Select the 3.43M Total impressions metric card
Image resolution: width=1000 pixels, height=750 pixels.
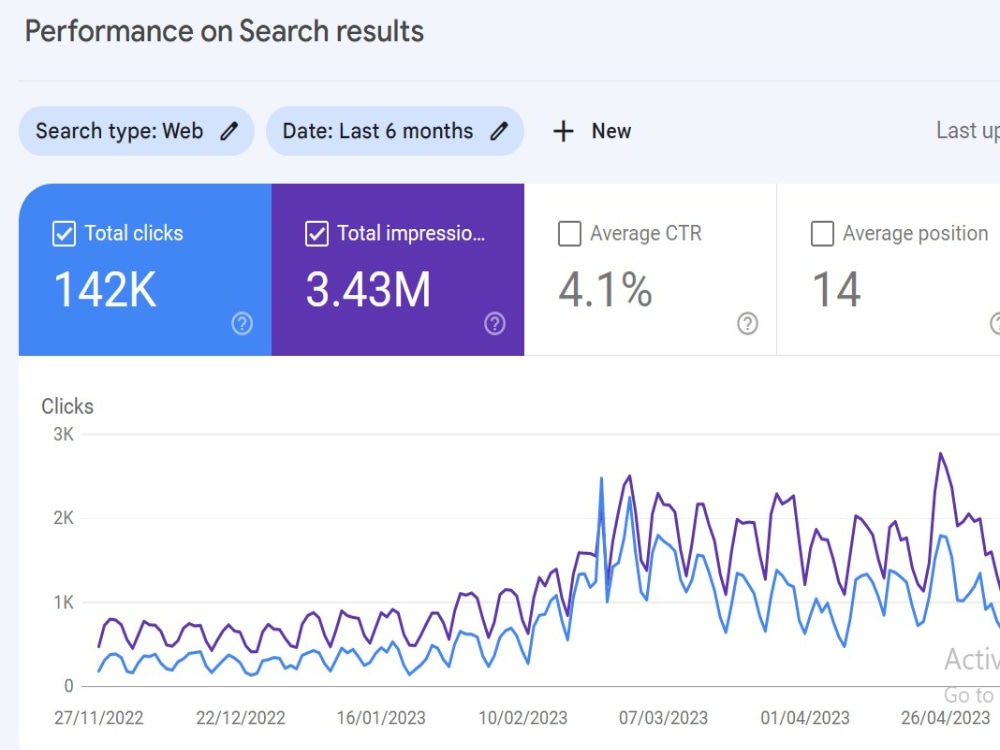398,270
